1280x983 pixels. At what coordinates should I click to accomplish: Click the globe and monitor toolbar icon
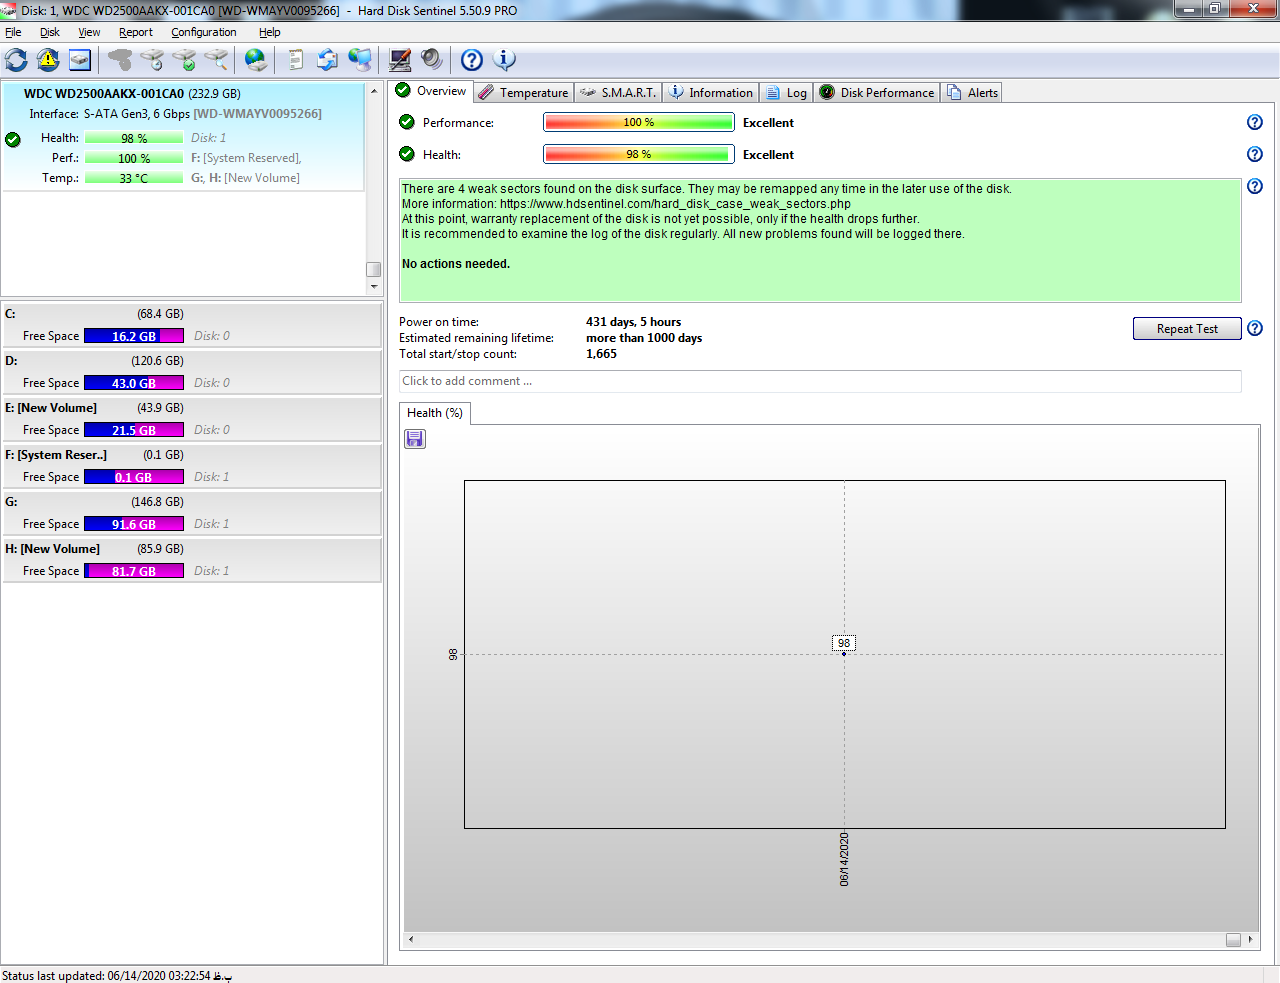(360, 60)
